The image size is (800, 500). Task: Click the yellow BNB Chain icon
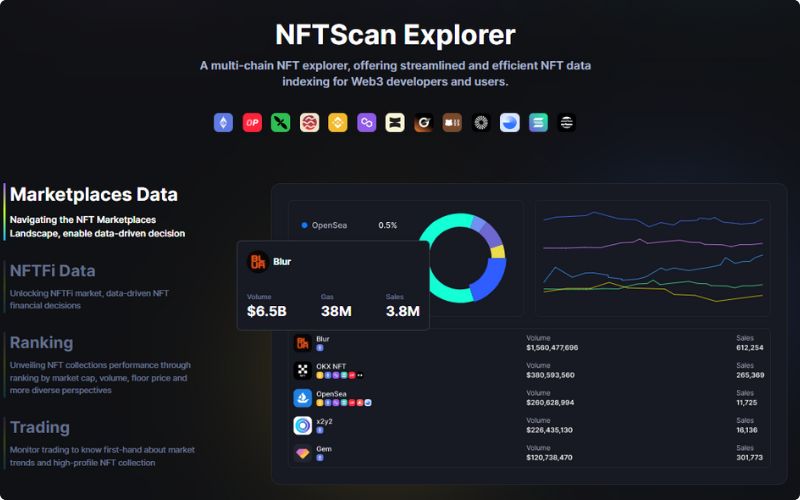[x=338, y=122]
